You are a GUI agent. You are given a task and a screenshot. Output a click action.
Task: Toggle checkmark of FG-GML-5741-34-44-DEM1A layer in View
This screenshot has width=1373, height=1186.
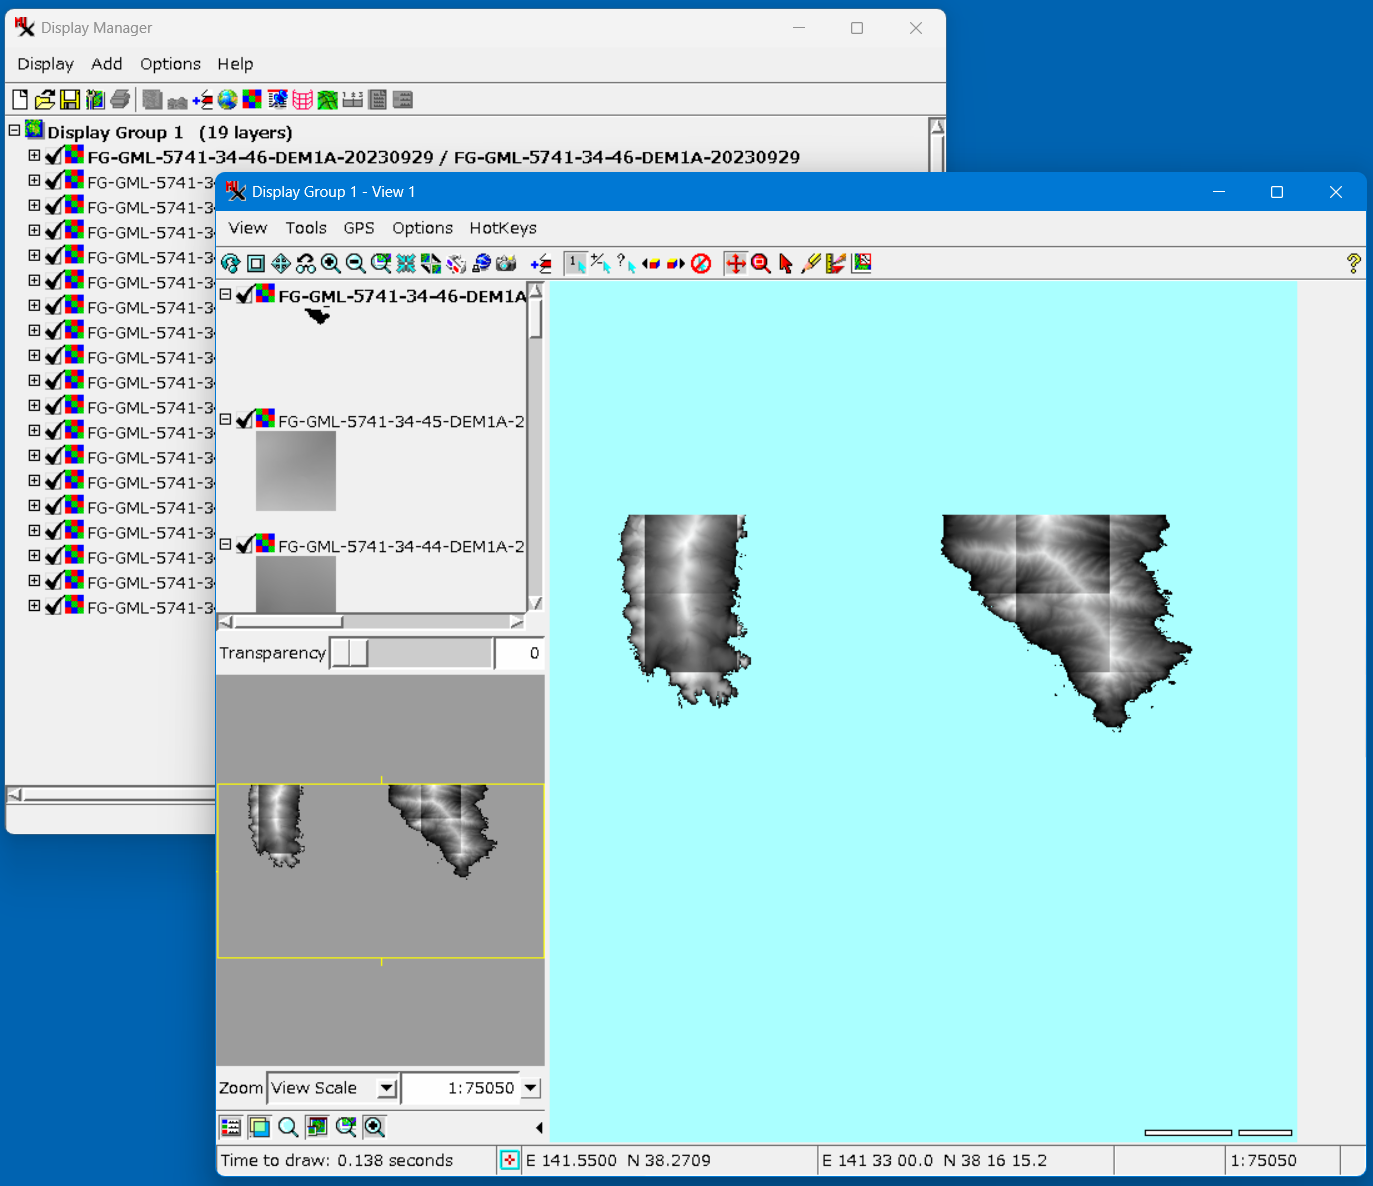pos(245,545)
